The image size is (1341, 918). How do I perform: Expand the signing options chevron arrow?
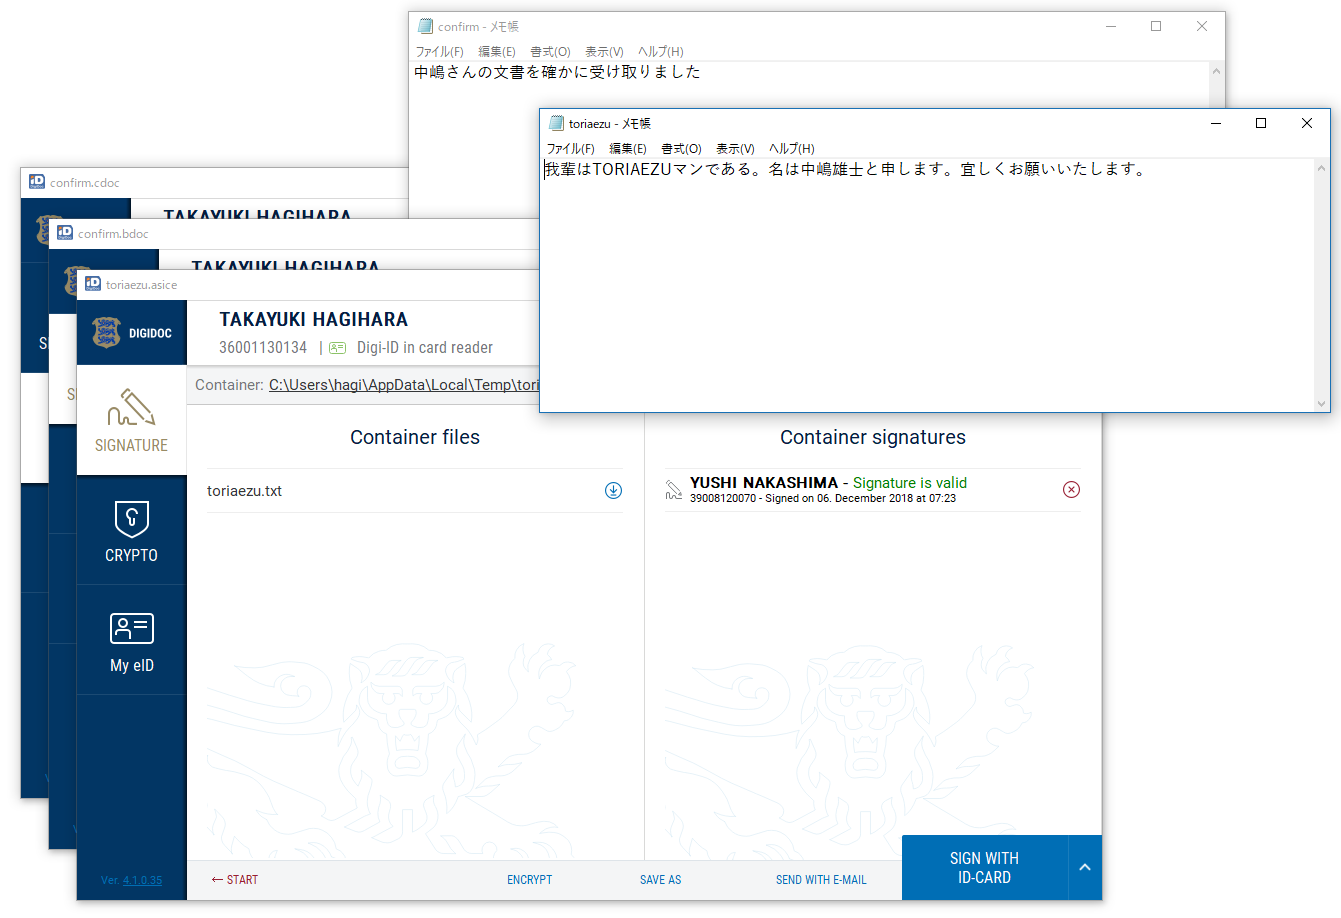(1085, 867)
